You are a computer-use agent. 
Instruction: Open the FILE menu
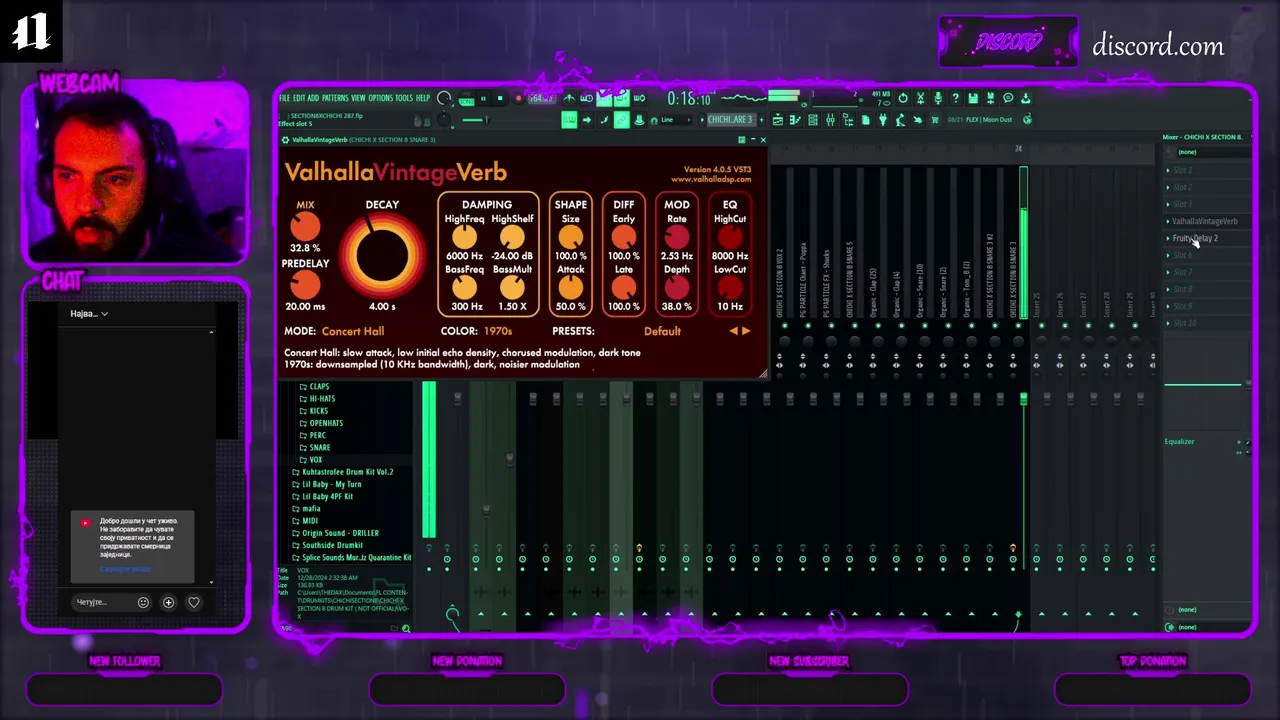click(285, 98)
